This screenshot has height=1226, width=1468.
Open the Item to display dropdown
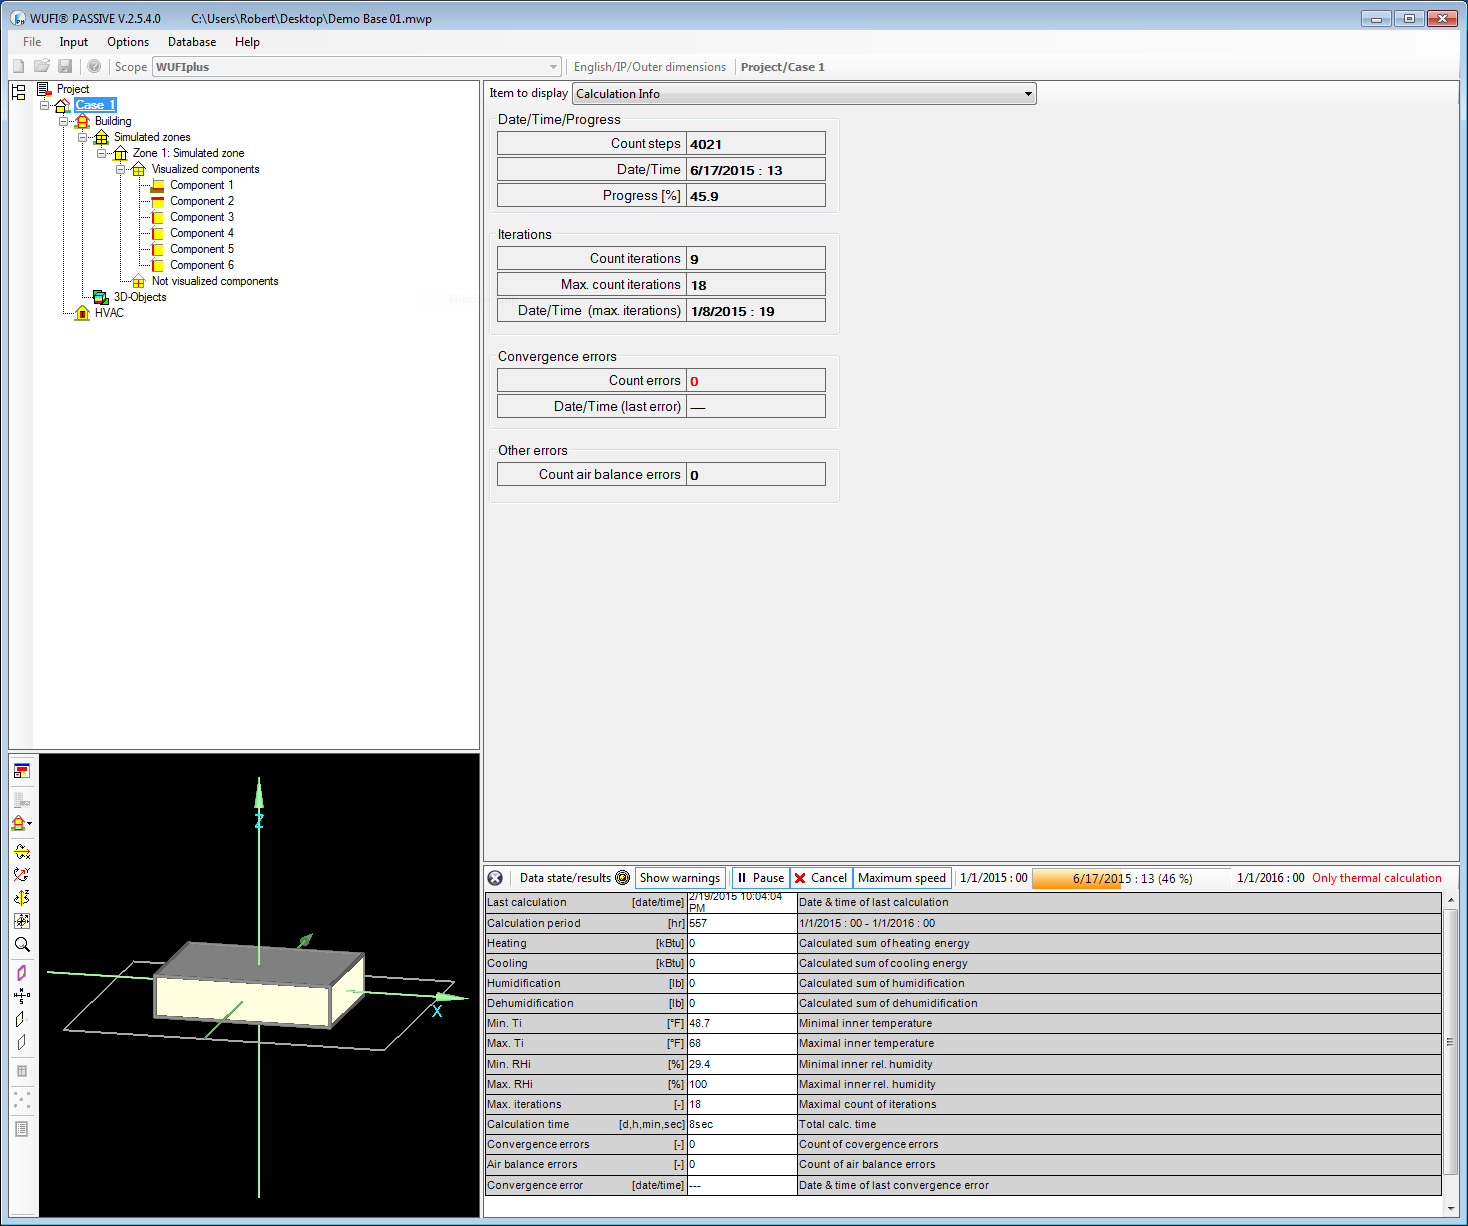coord(1027,94)
